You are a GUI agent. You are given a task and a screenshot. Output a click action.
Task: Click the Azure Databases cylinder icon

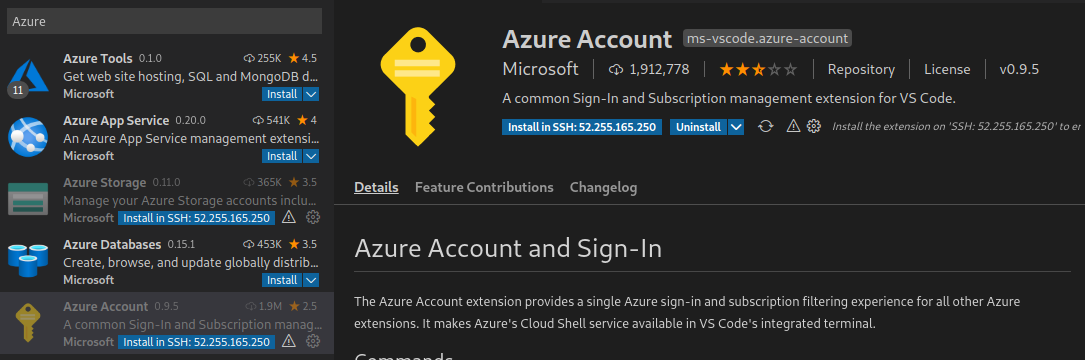(28, 261)
